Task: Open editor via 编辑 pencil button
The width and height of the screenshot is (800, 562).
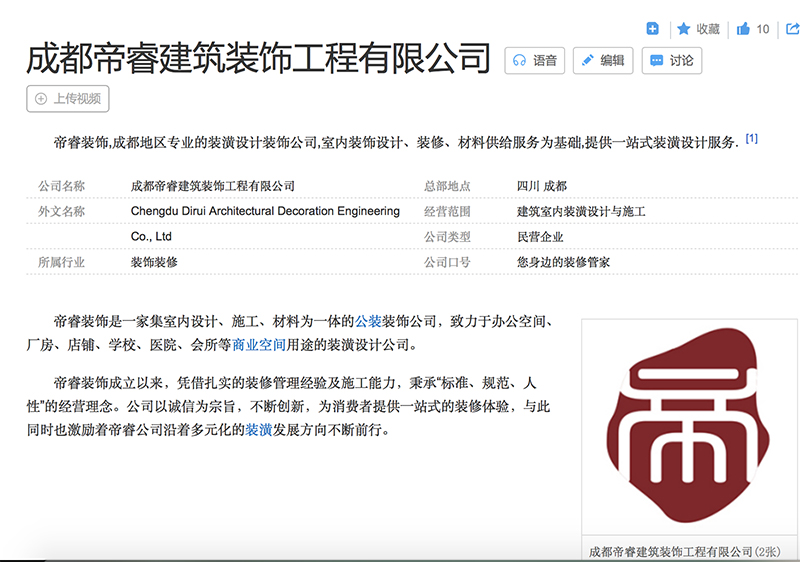Action: 603,60
